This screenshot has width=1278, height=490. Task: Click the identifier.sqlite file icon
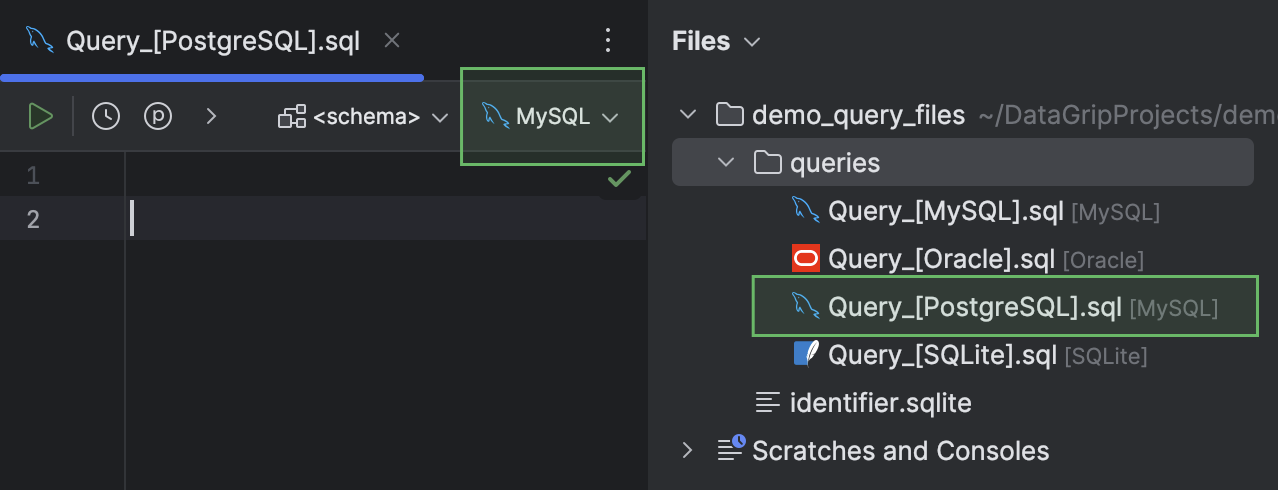pos(768,403)
